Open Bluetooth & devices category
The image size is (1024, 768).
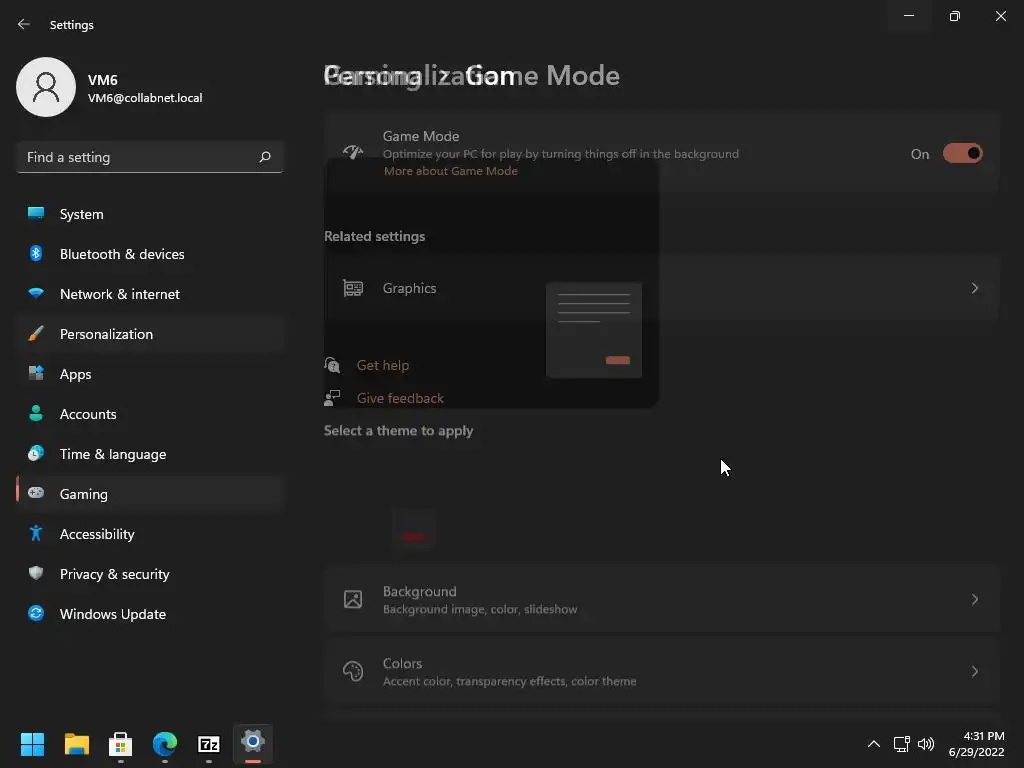tap(150, 254)
